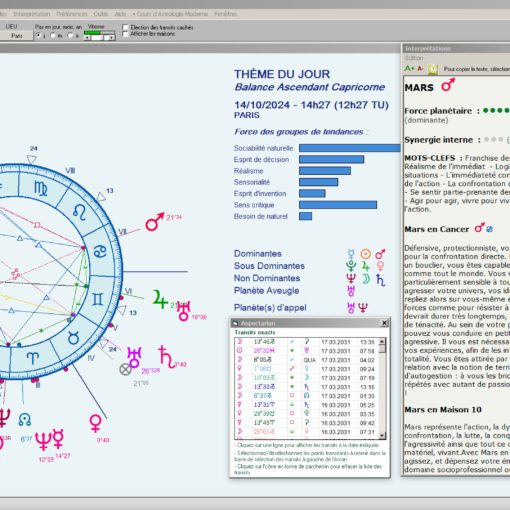Close the Aspectarian window
510x510 pixels.
click(384, 323)
